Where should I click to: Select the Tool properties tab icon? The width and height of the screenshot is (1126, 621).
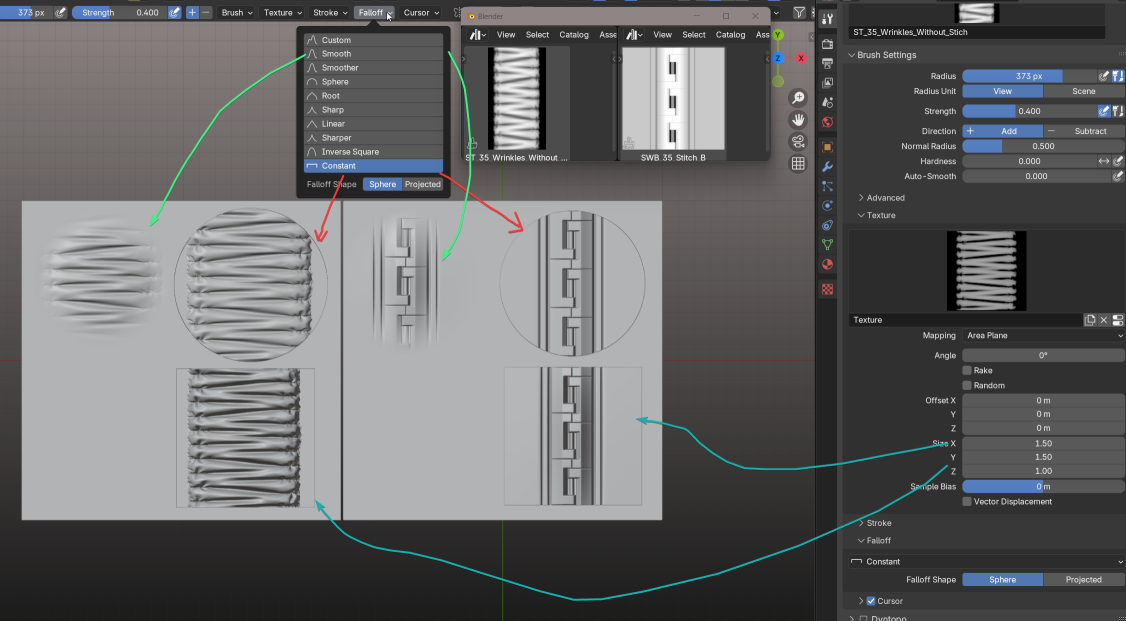(827, 19)
